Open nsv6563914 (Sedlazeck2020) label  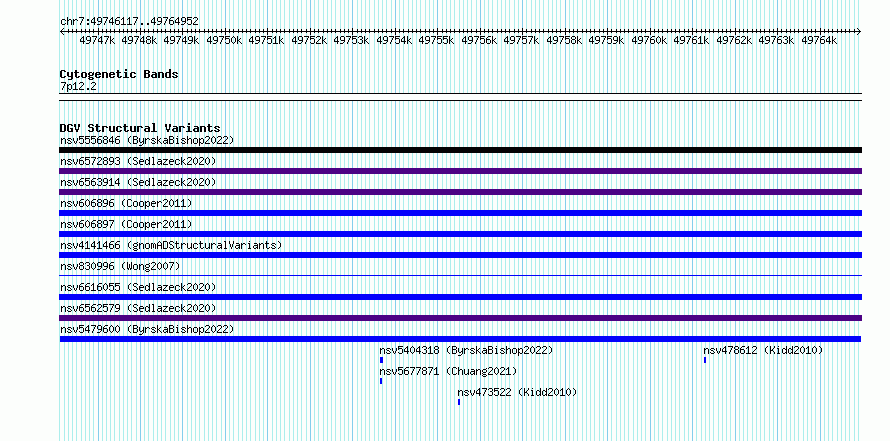coord(138,182)
